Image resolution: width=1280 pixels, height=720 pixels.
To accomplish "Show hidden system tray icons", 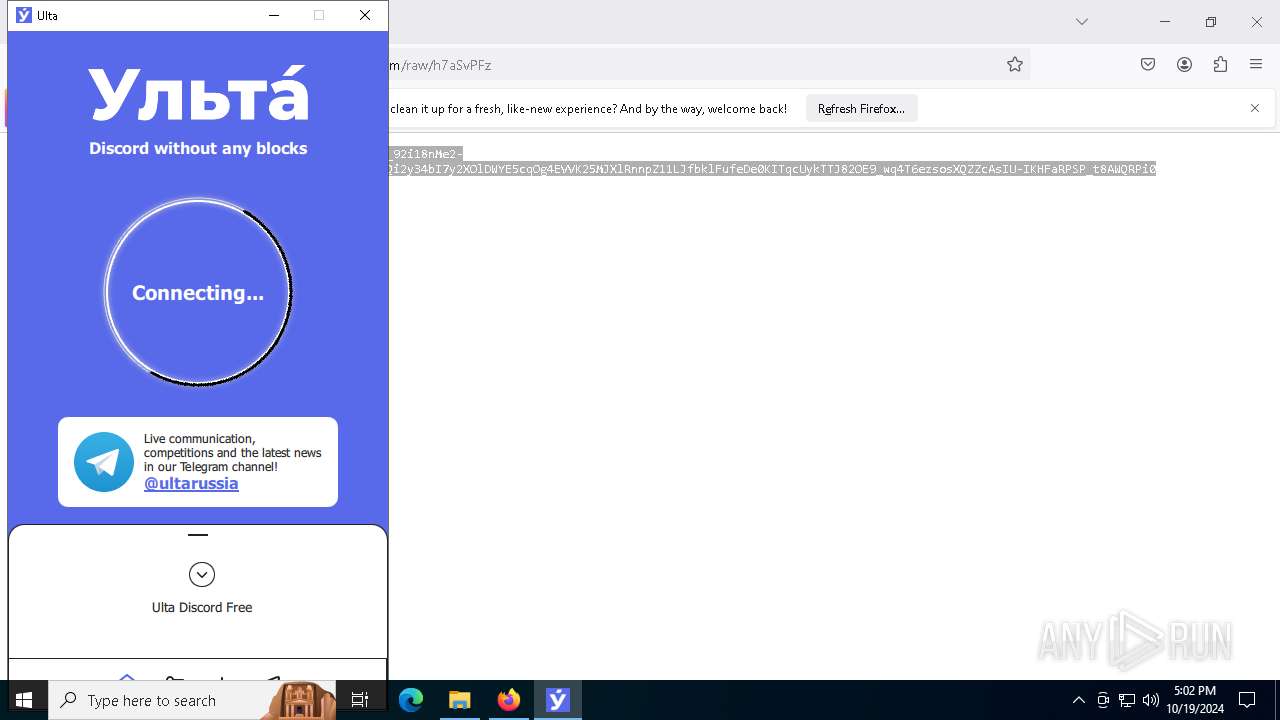I will tap(1079, 700).
